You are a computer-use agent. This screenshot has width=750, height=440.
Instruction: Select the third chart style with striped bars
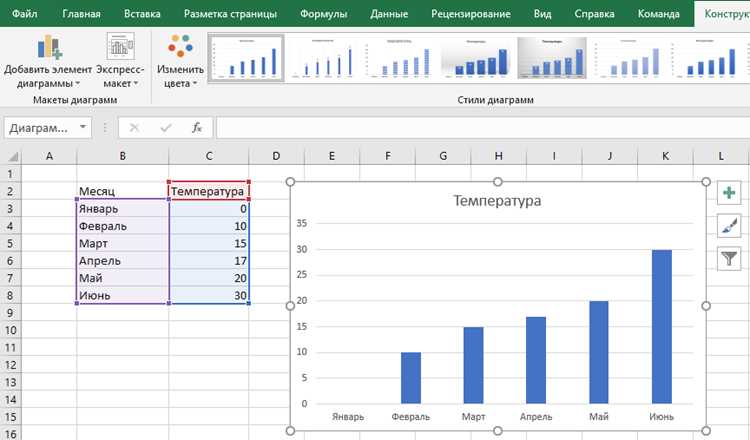[x=399, y=58]
